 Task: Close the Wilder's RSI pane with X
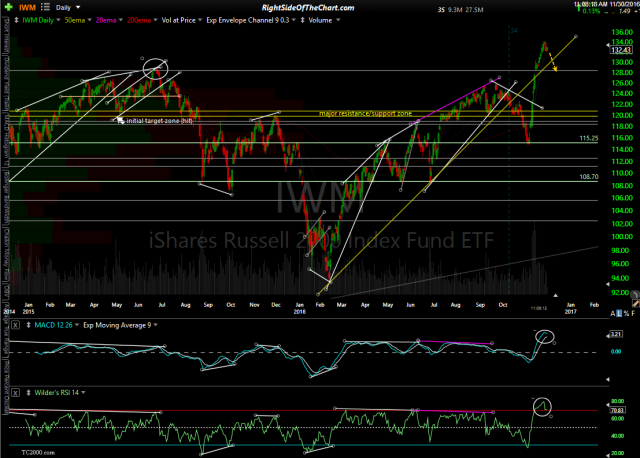point(15,393)
